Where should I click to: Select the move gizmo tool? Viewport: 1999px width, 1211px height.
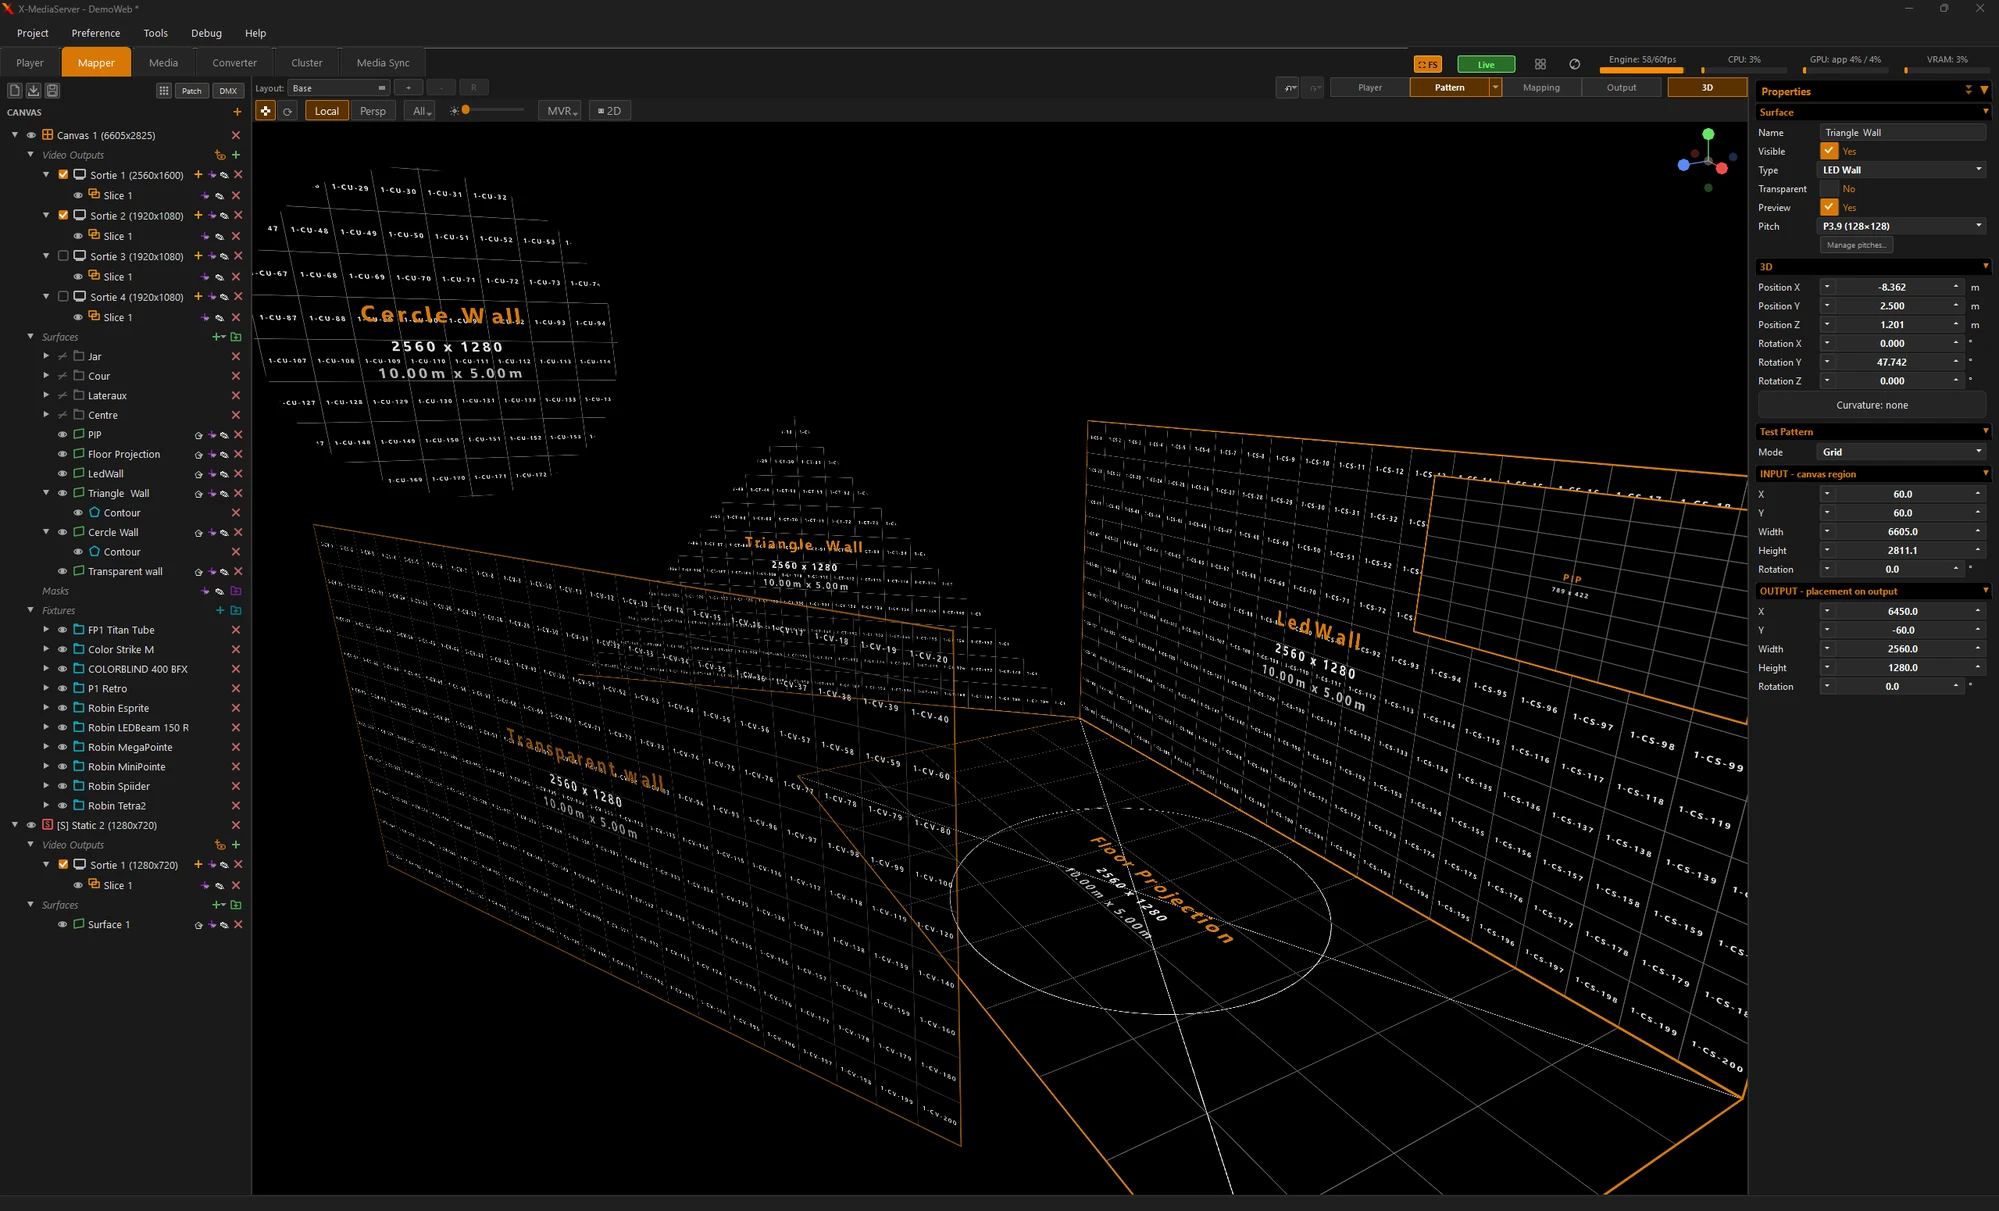coord(265,111)
